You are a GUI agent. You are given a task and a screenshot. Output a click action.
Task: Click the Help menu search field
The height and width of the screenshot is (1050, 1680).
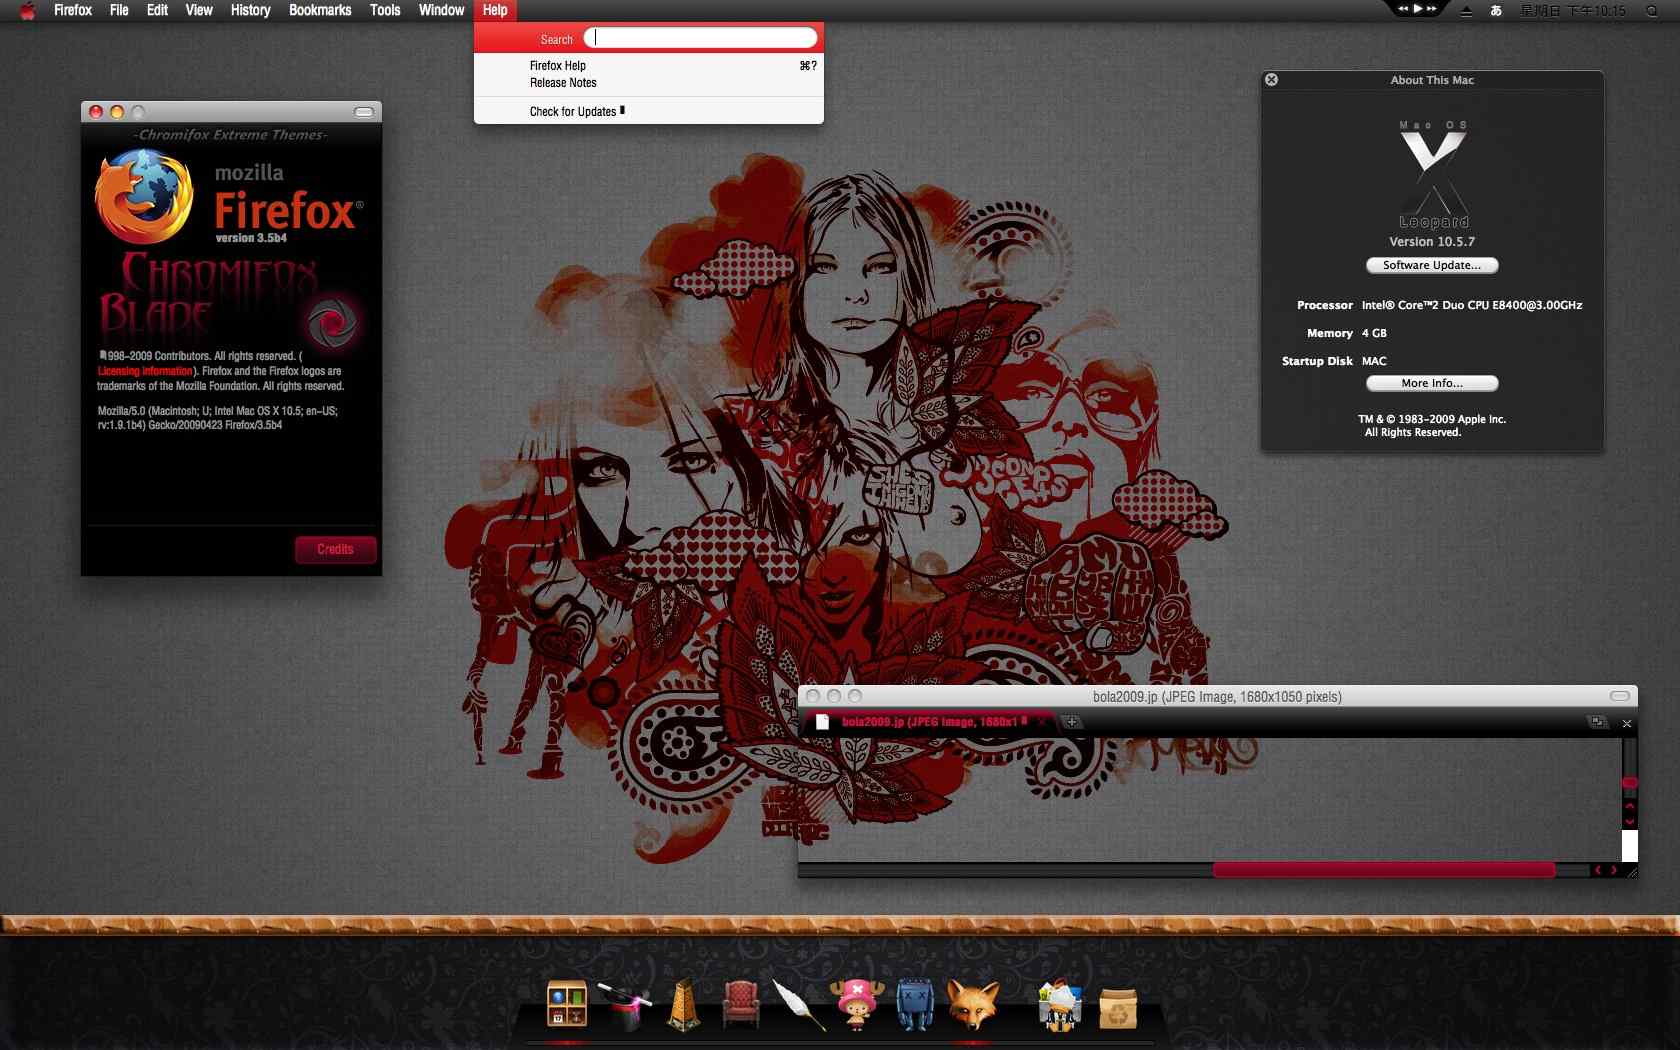700,38
